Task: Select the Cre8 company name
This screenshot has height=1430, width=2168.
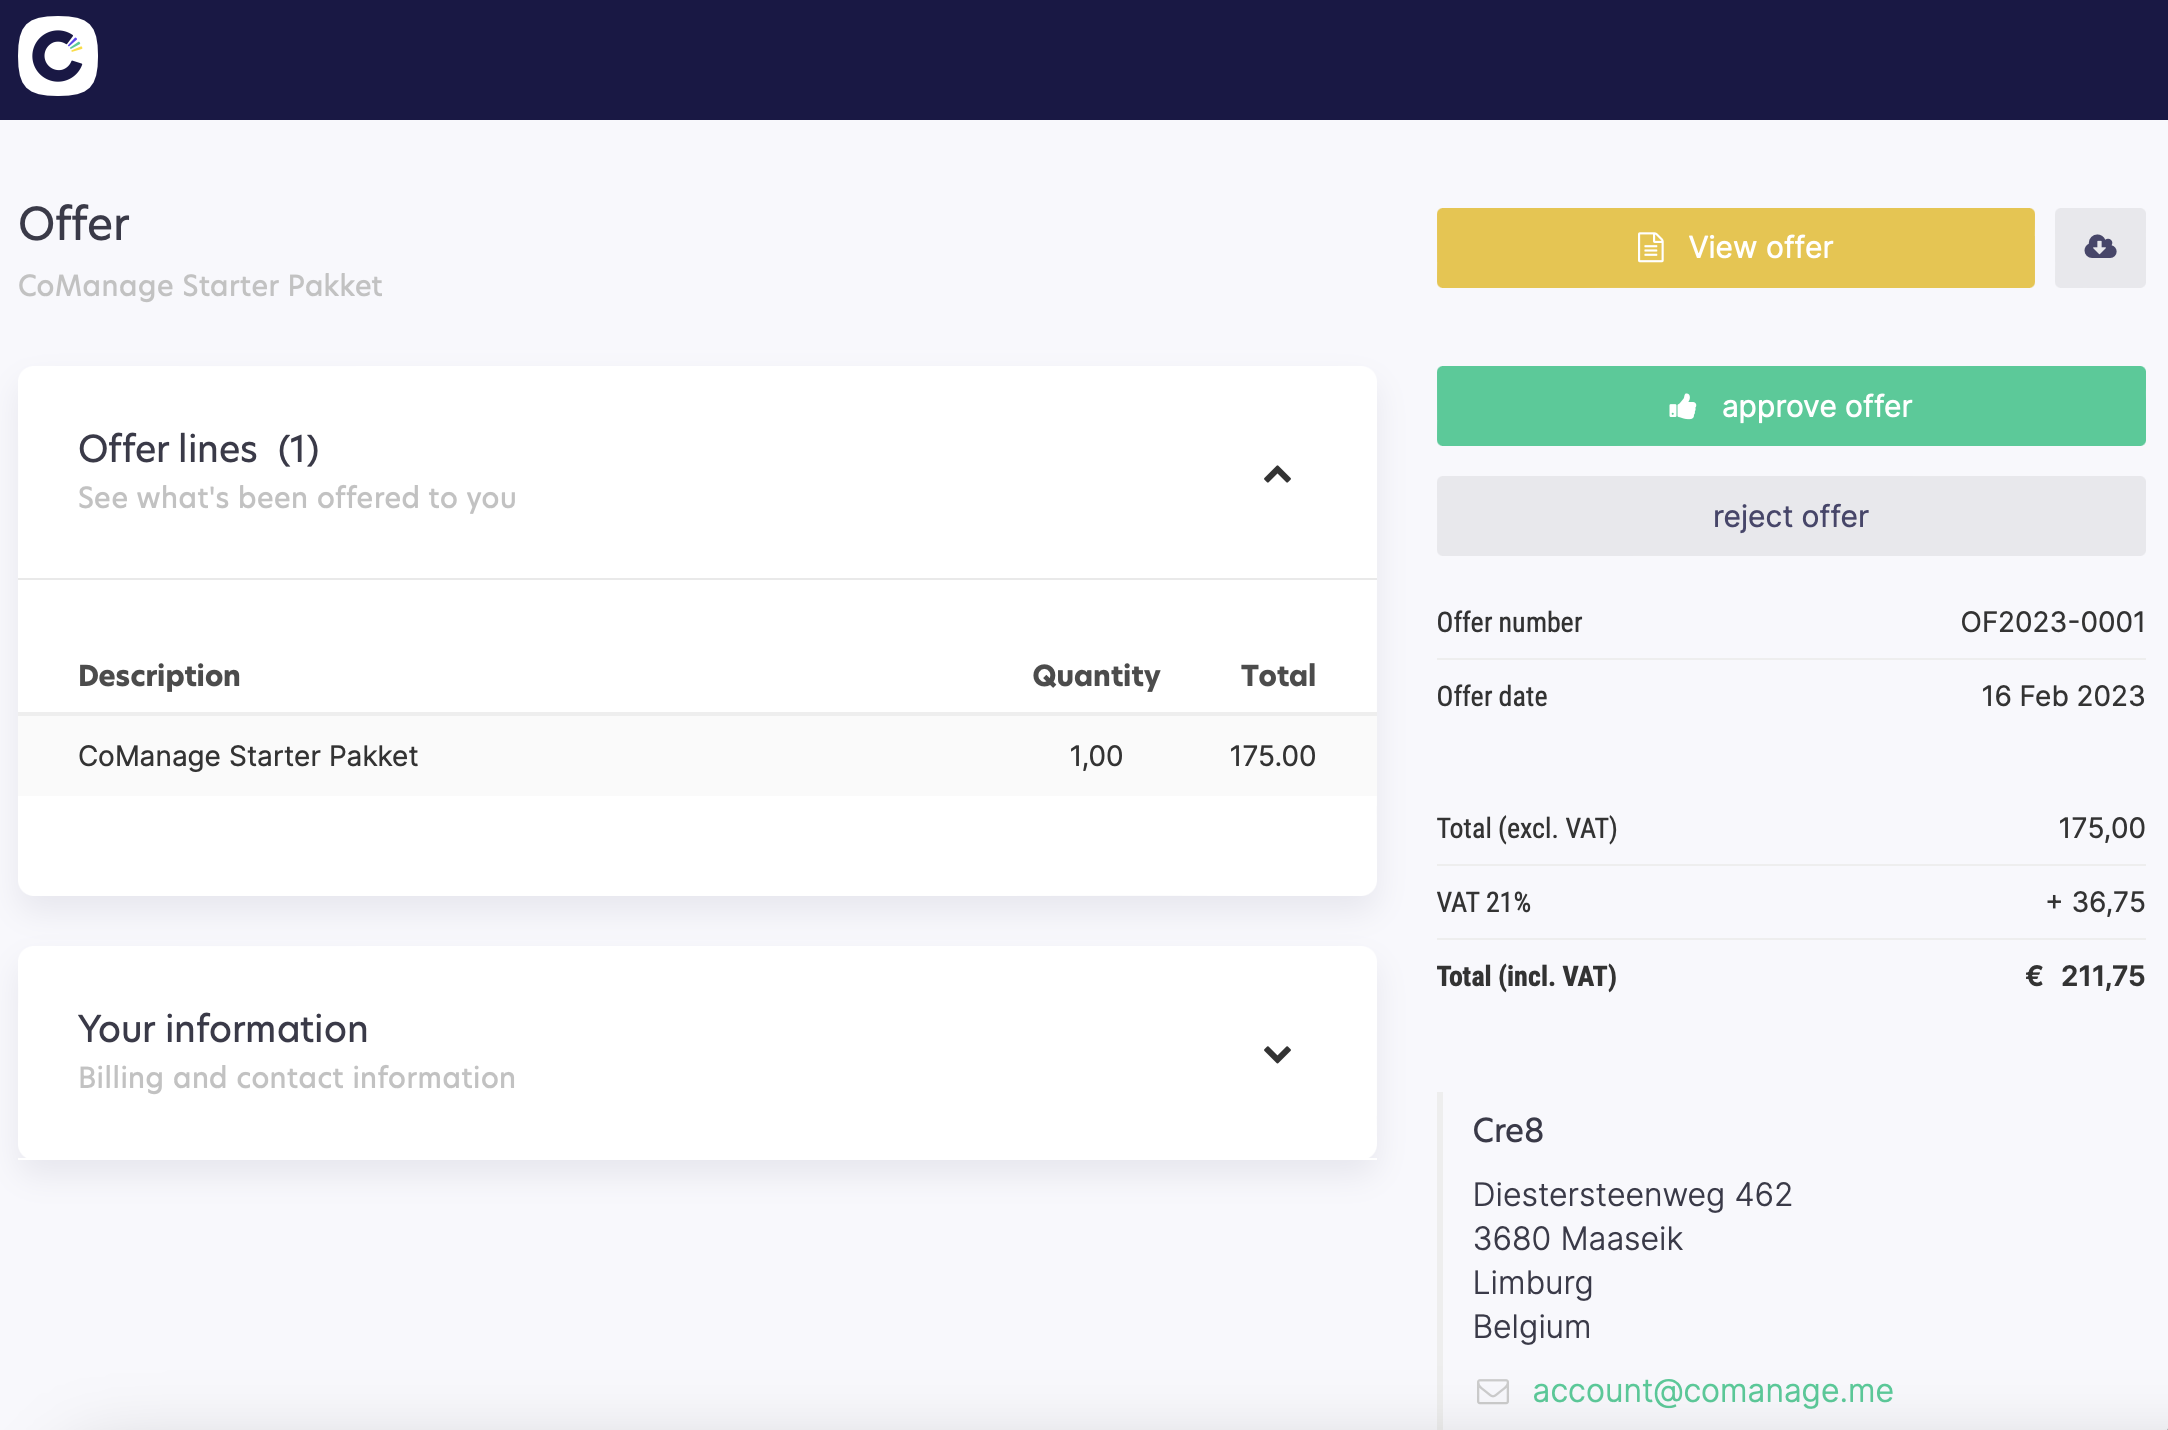Action: [x=1508, y=1130]
